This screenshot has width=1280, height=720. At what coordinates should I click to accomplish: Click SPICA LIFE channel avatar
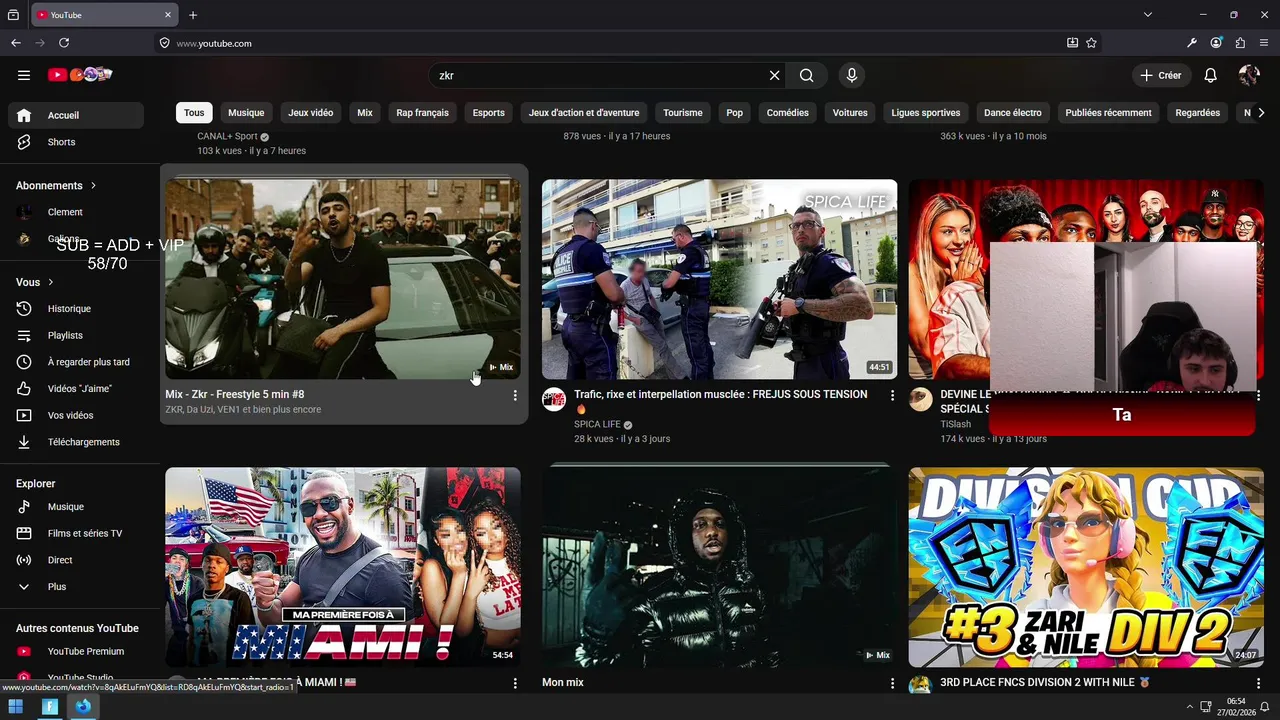pos(554,400)
